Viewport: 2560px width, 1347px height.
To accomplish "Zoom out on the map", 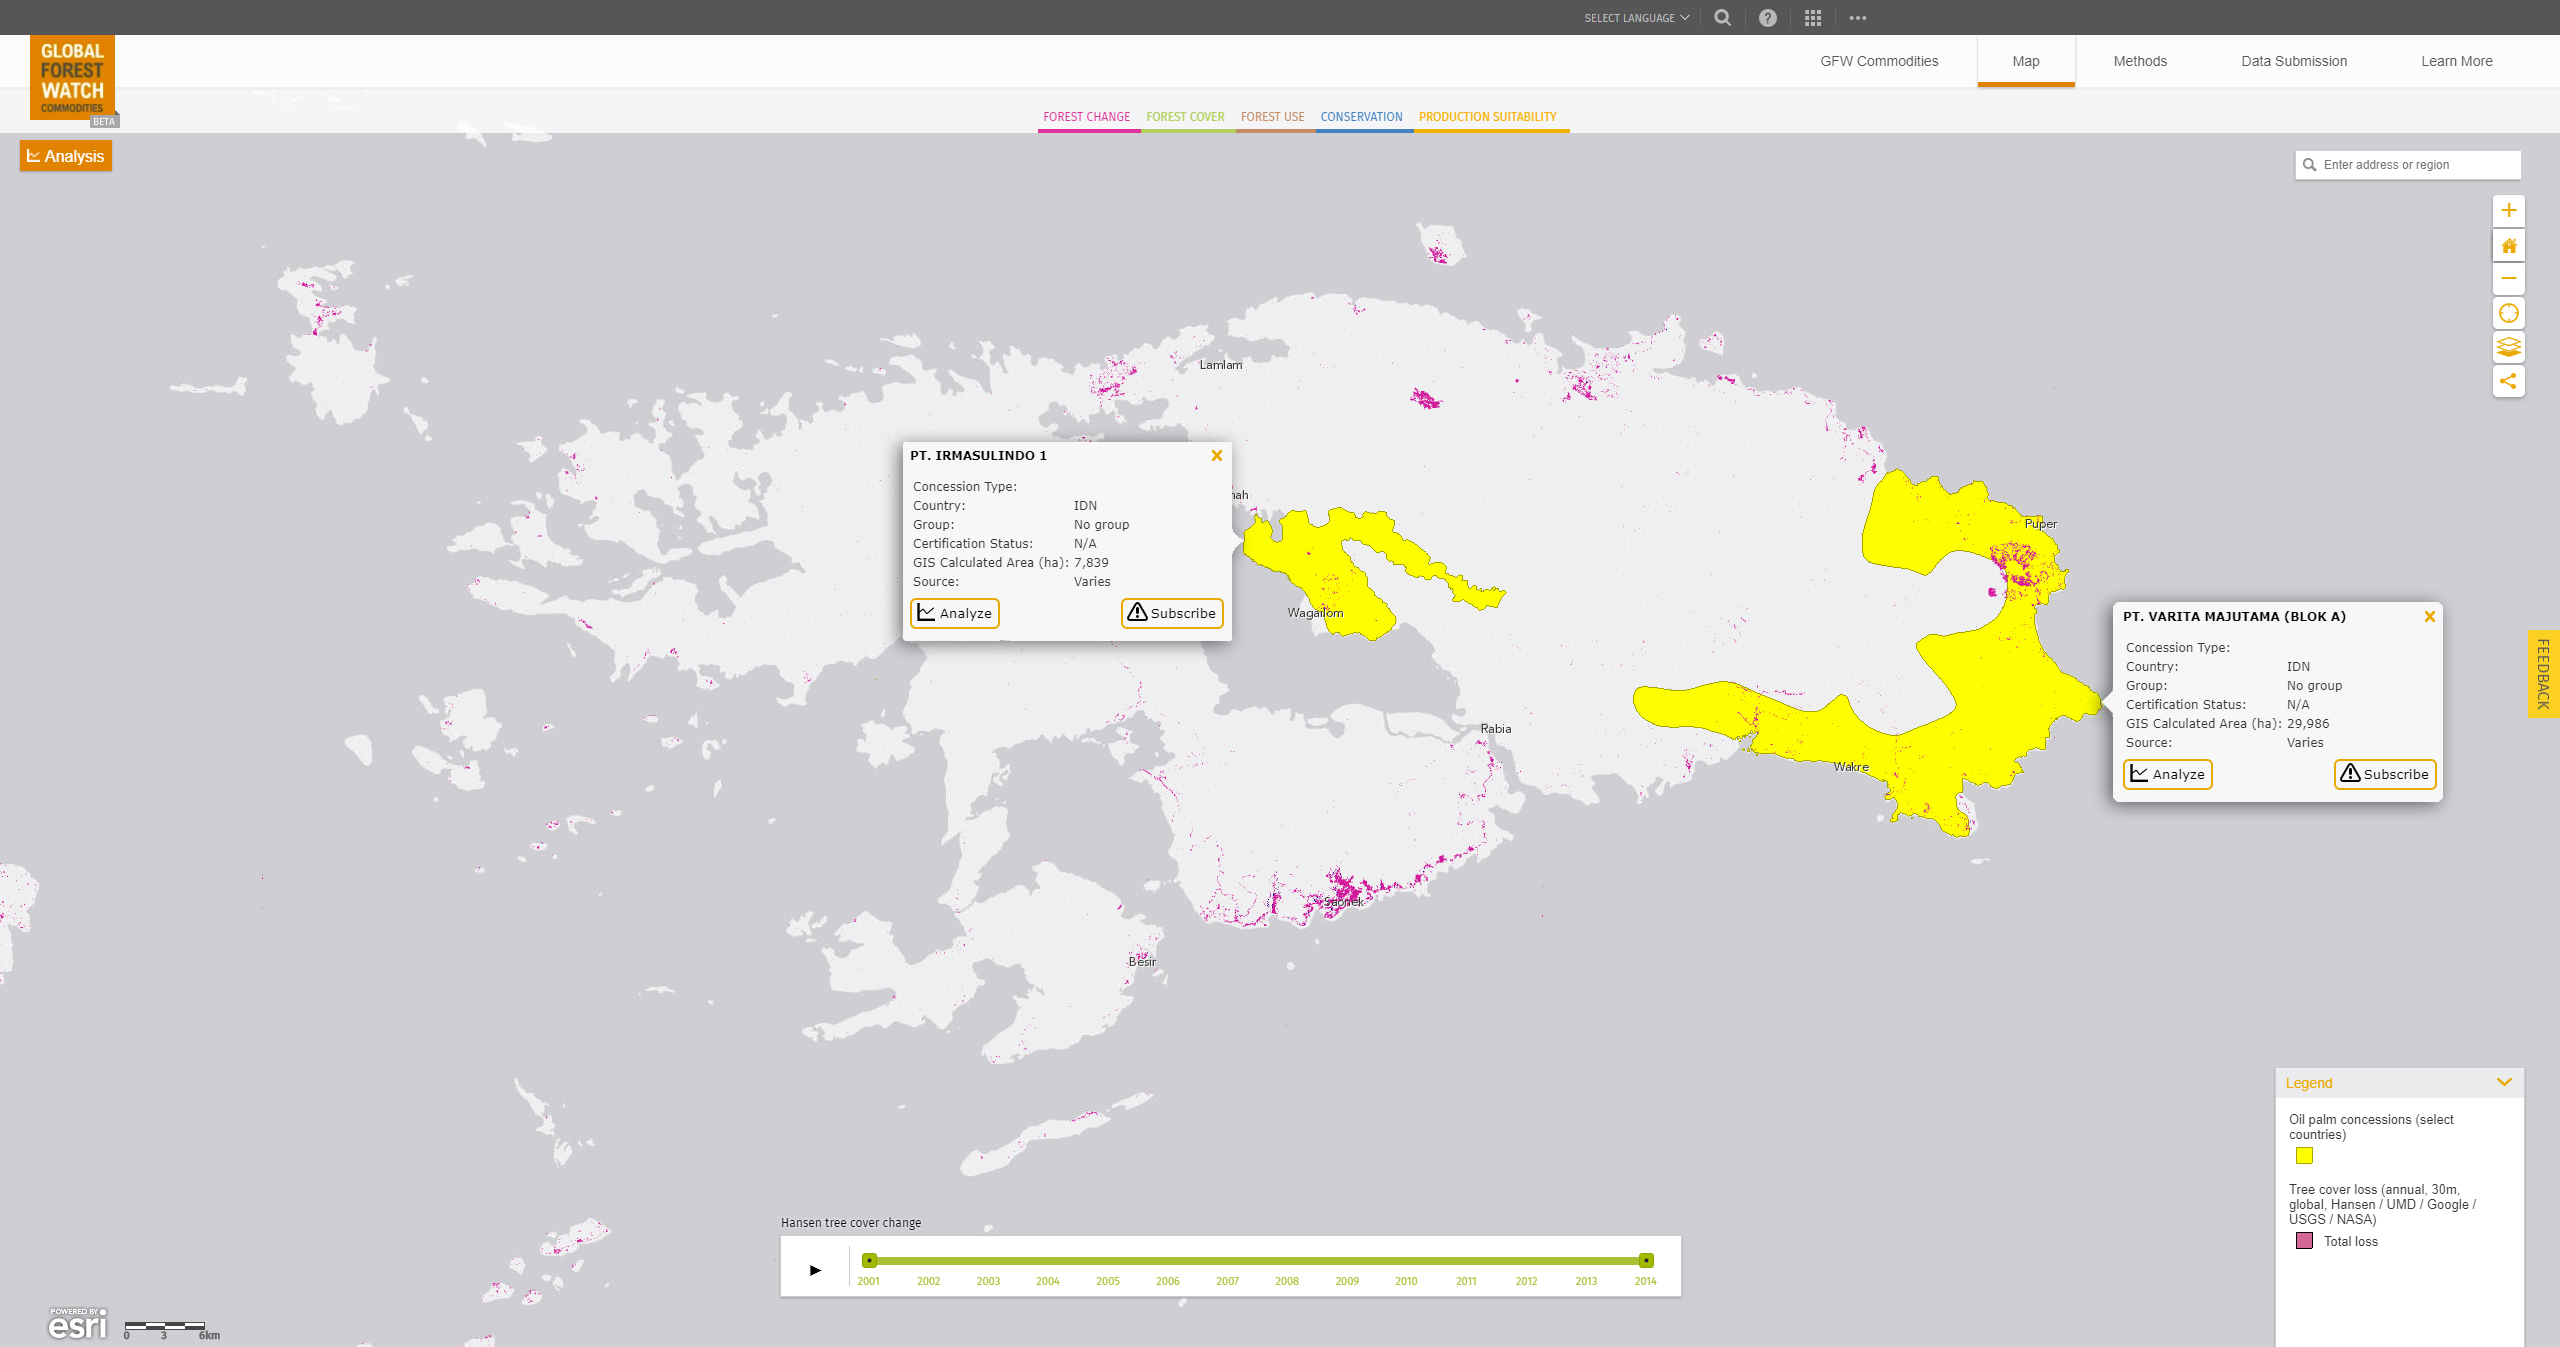I will pyautogui.click(x=2508, y=279).
